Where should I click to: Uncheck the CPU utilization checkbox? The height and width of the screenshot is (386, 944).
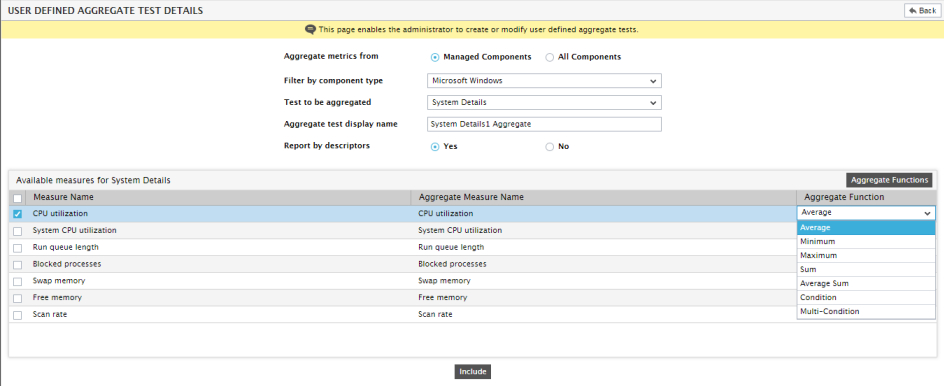(17, 214)
